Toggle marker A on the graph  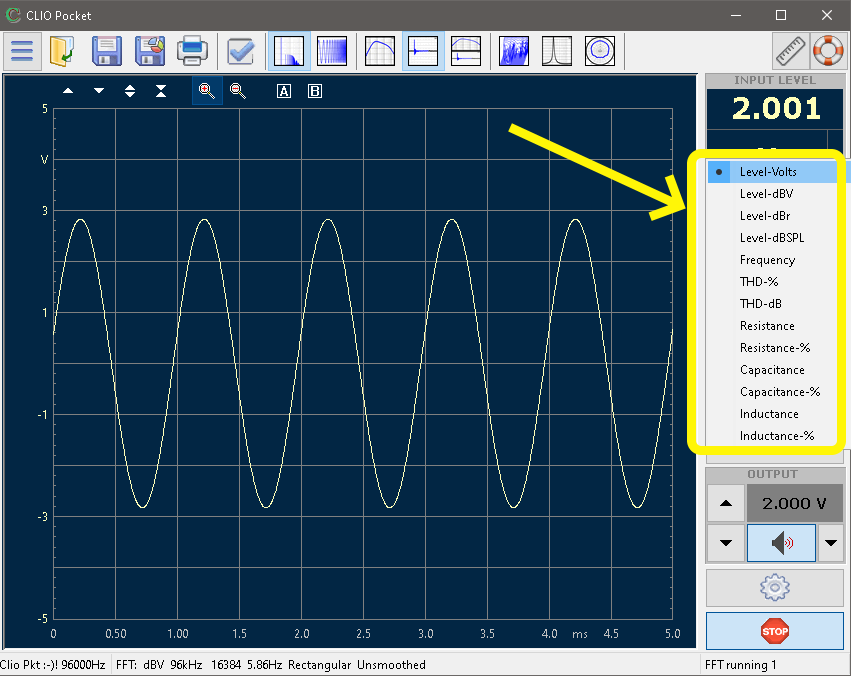click(x=284, y=91)
